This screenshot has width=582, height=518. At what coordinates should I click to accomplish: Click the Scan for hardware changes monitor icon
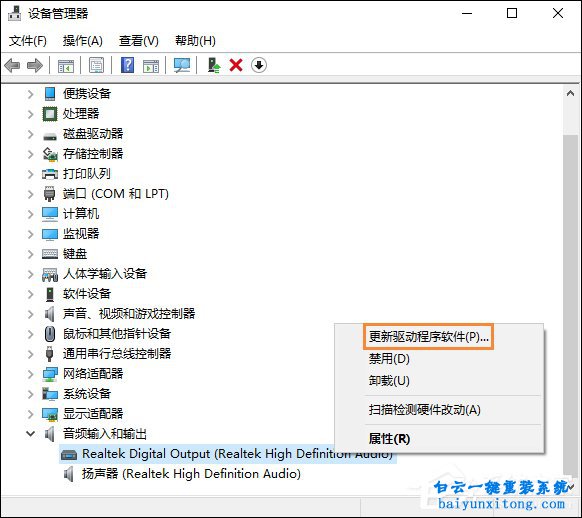click(182, 66)
